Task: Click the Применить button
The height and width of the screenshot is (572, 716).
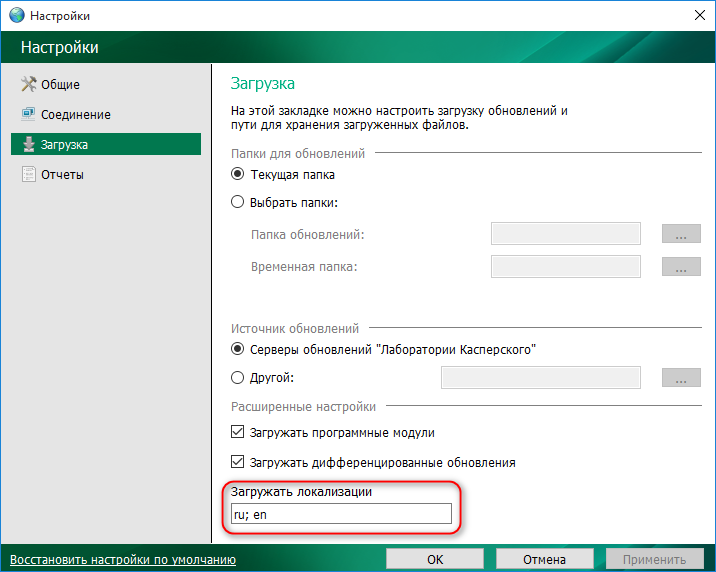Action: pos(655,559)
